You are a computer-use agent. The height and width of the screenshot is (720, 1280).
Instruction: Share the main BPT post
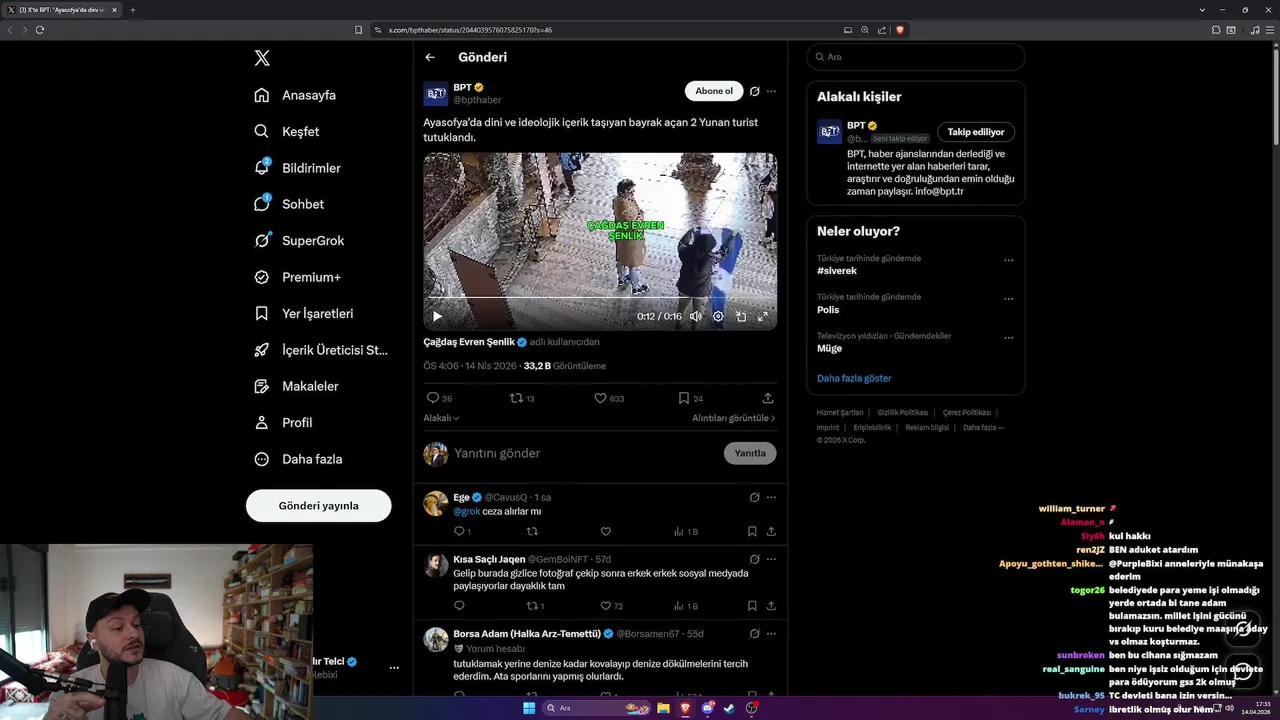(768, 398)
